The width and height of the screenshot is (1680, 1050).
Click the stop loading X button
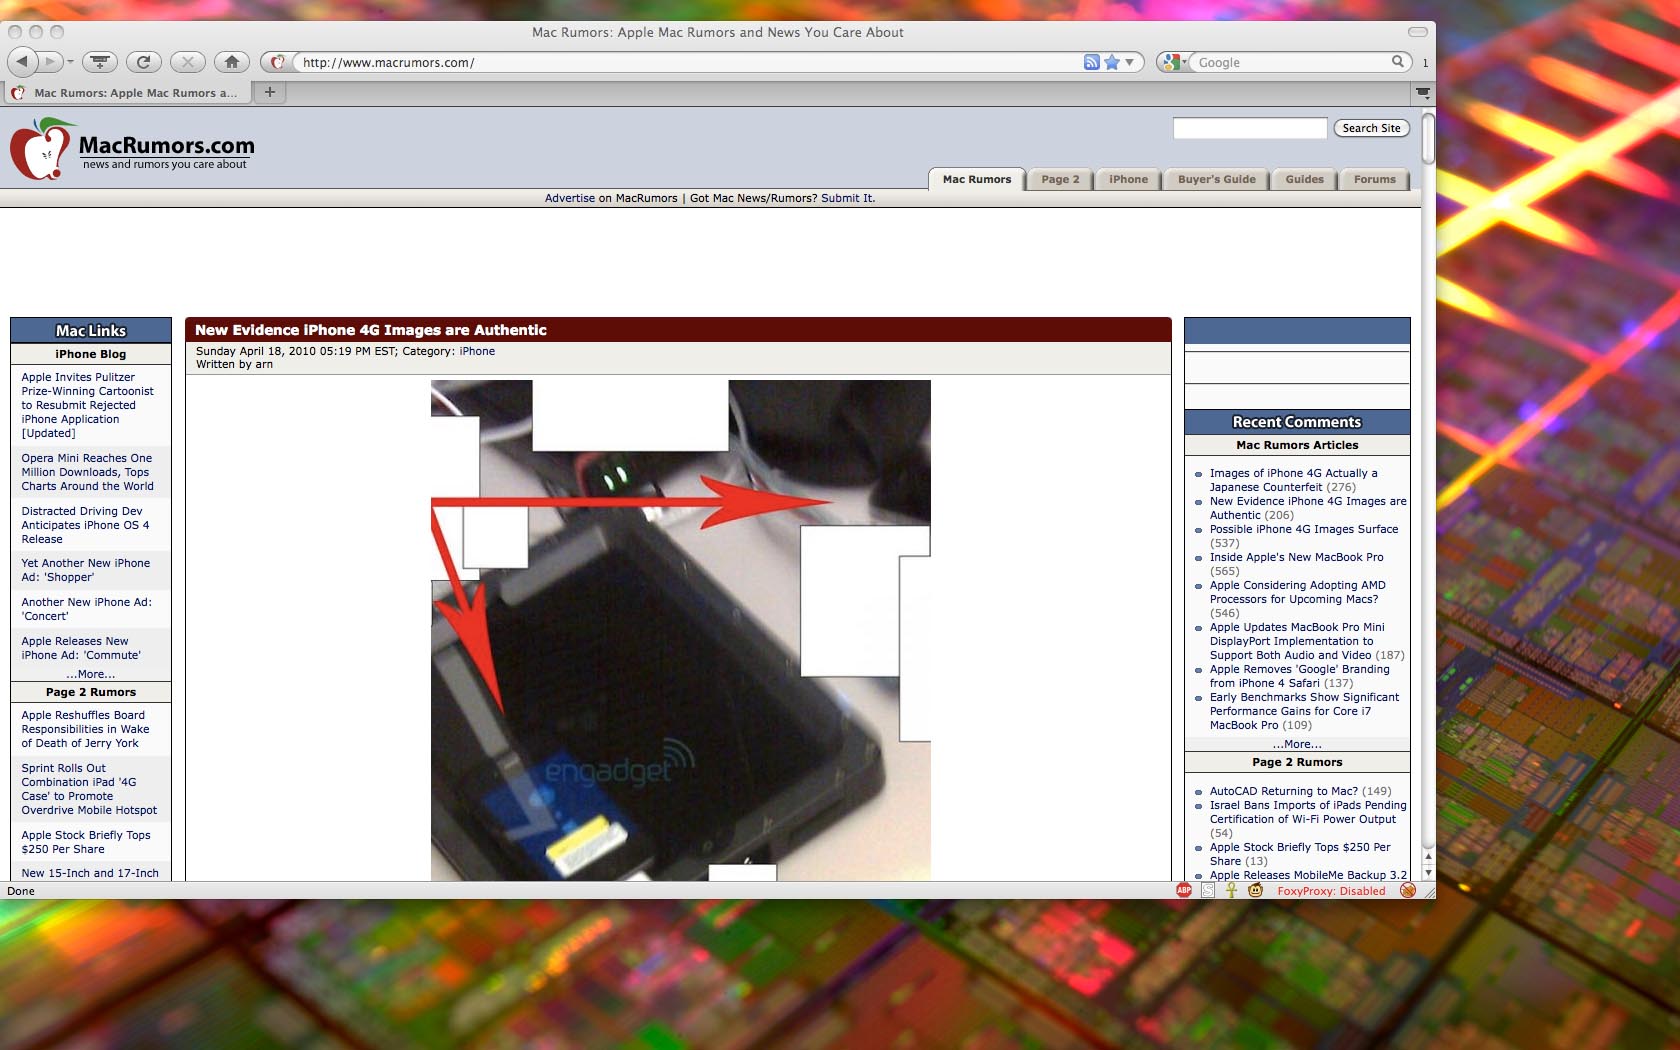coord(188,62)
